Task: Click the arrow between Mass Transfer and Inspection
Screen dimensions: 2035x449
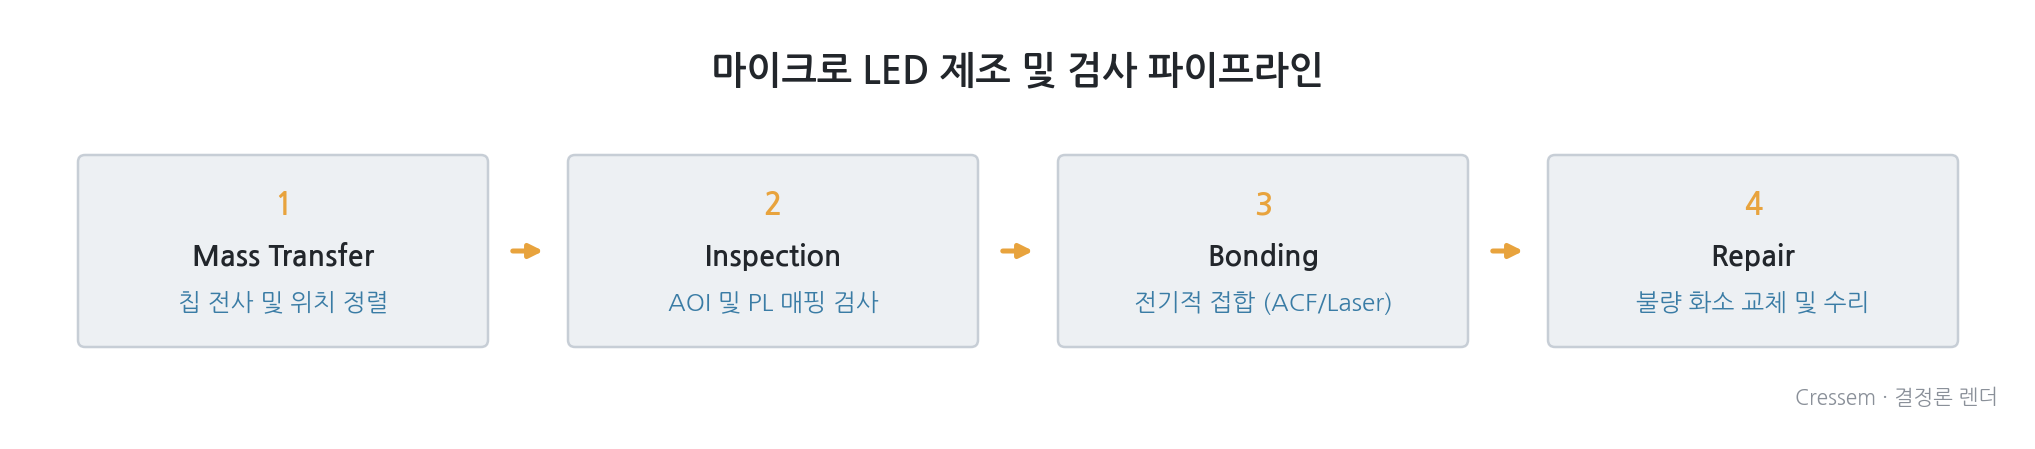Action: pos(525,251)
